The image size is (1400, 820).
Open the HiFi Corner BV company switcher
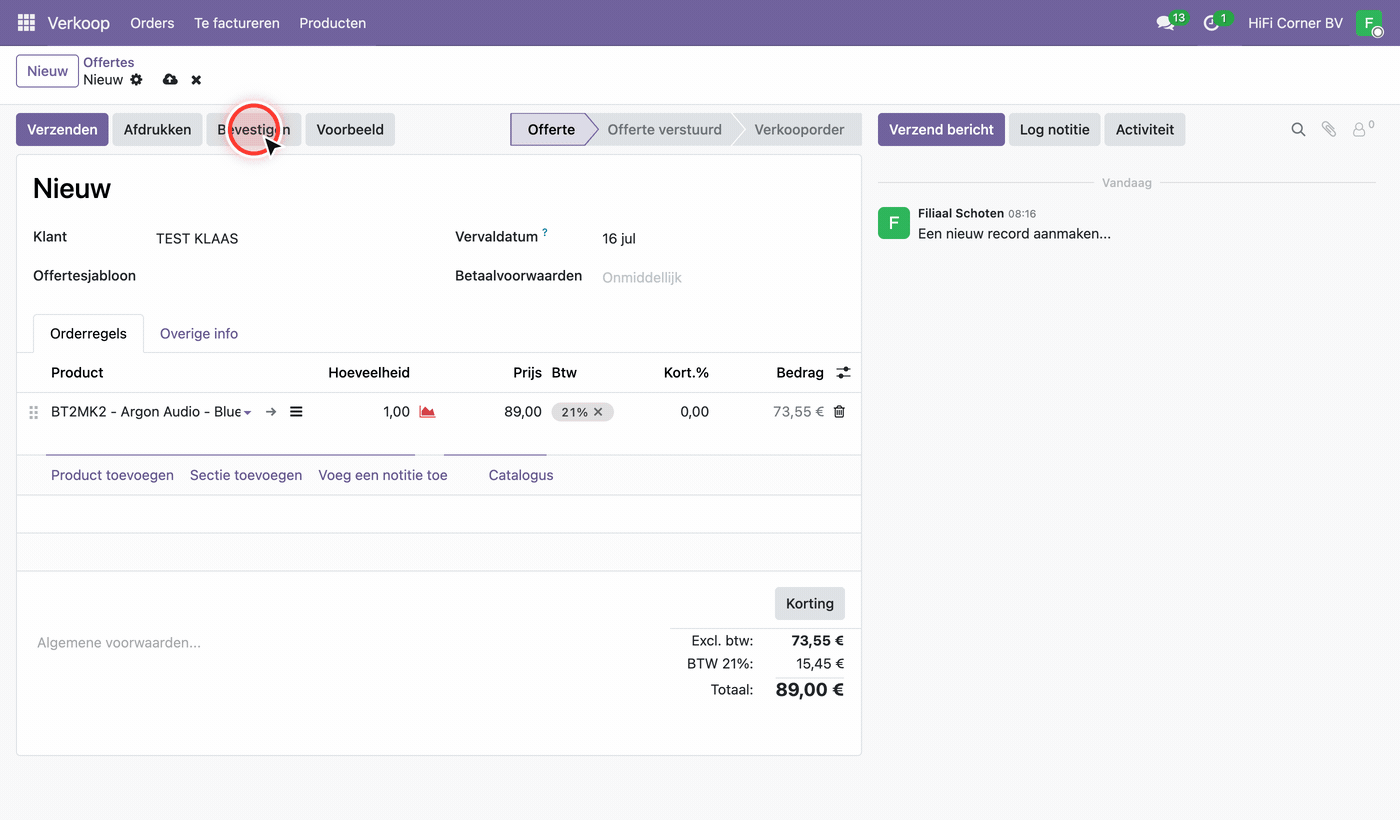coord(1295,23)
